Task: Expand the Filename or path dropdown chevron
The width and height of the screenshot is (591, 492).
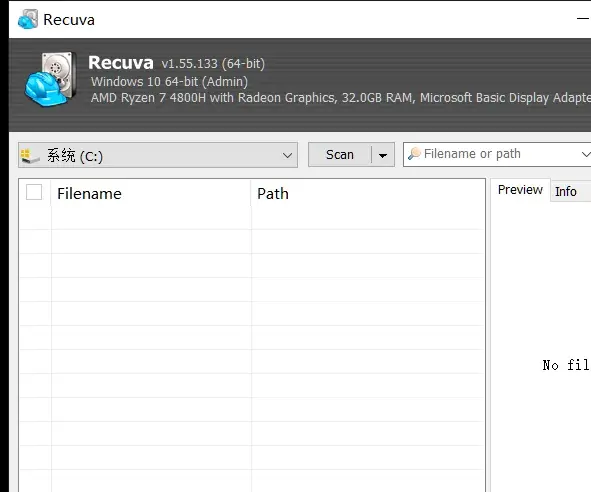Action: point(585,154)
